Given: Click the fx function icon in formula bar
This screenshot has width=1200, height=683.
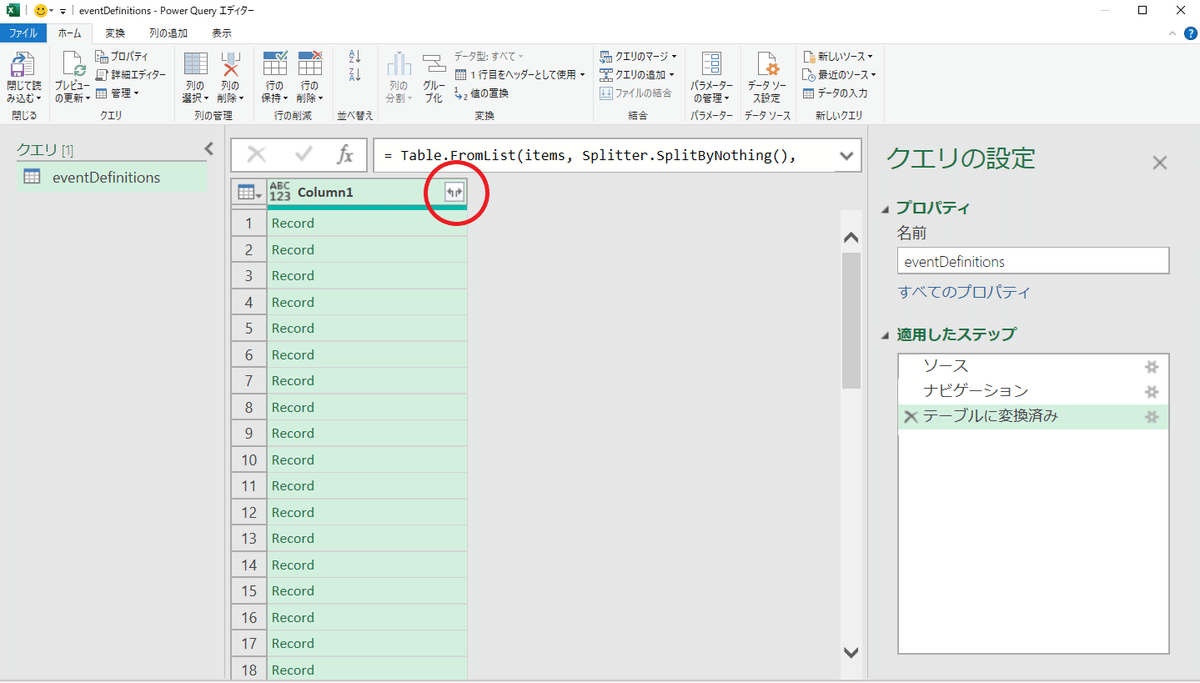Looking at the screenshot, I should (345, 155).
